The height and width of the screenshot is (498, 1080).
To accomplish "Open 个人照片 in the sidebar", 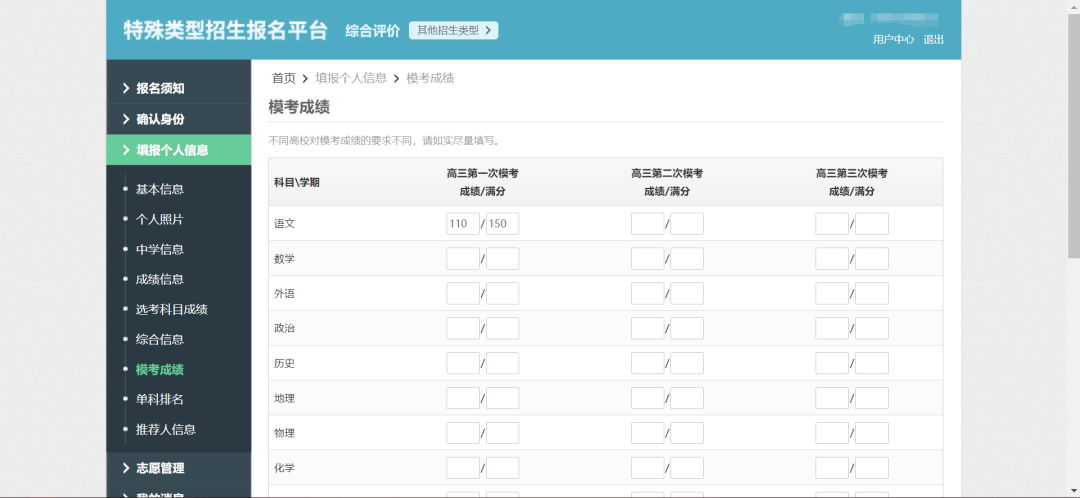I will pos(159,219).
